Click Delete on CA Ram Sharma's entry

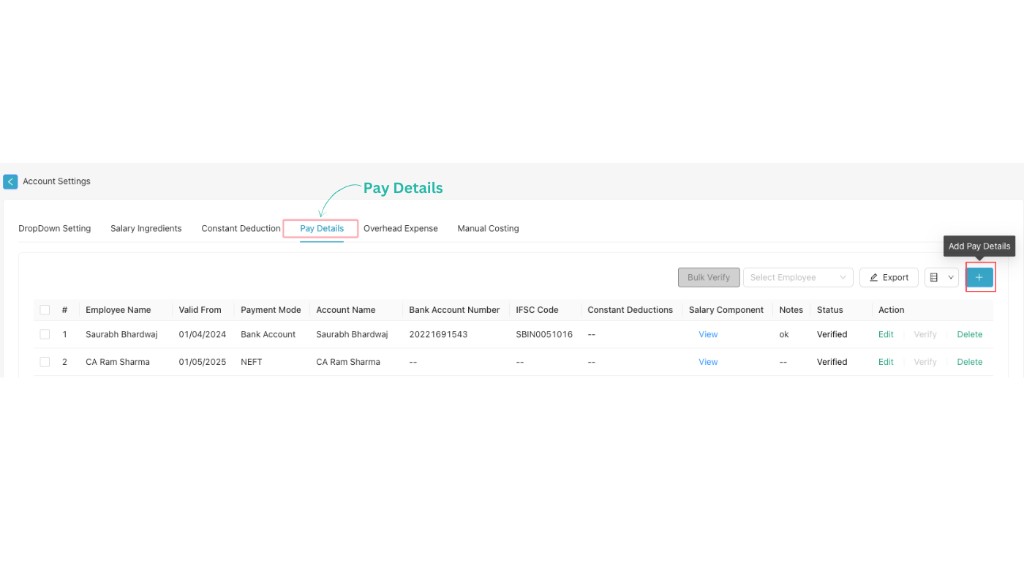969,362
